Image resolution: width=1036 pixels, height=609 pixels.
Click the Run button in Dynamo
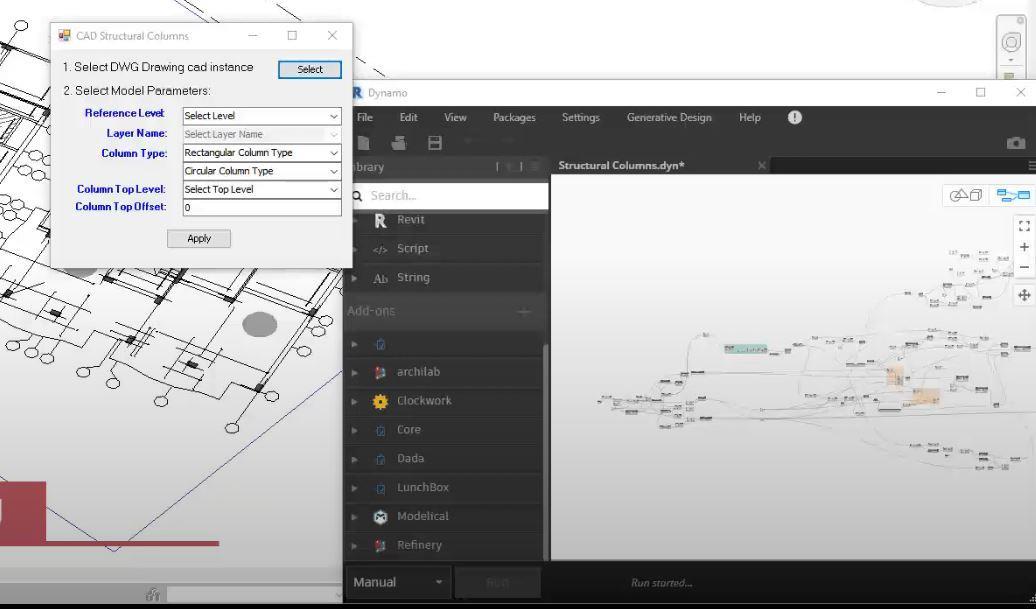click(x=498, y=583)
